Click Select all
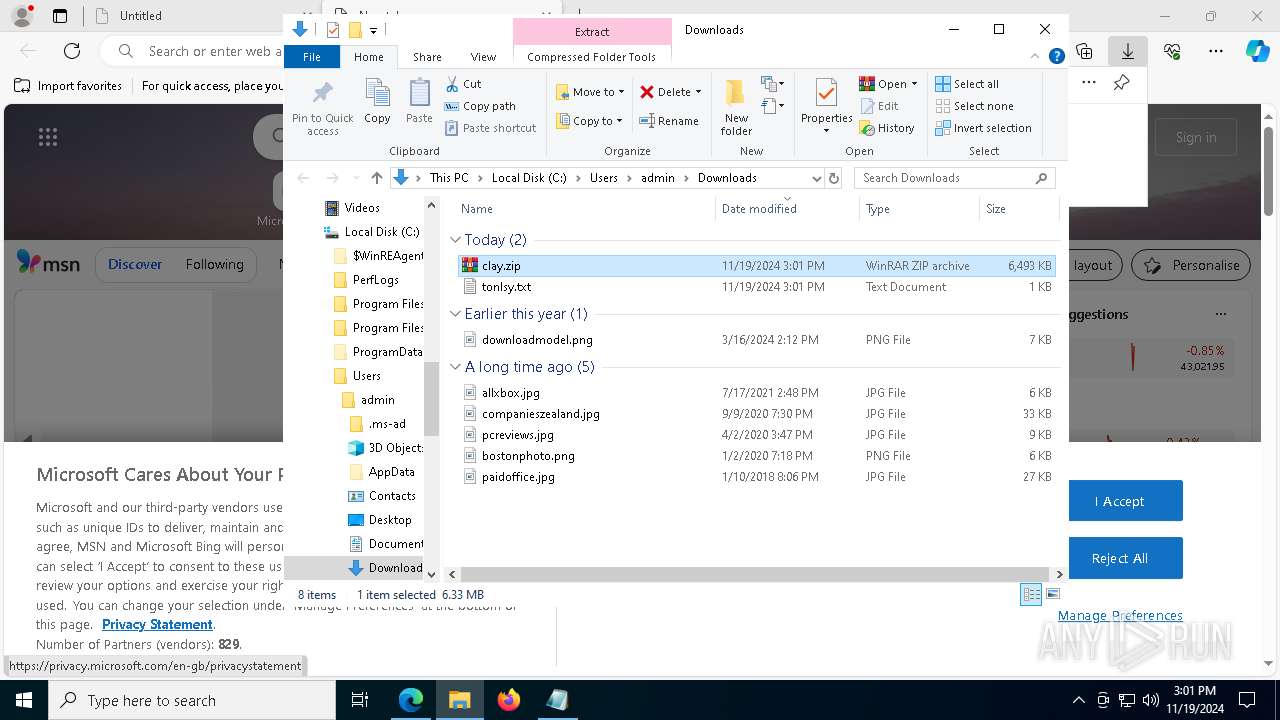The image size is (1280, 720). click(x=967, y=84)
